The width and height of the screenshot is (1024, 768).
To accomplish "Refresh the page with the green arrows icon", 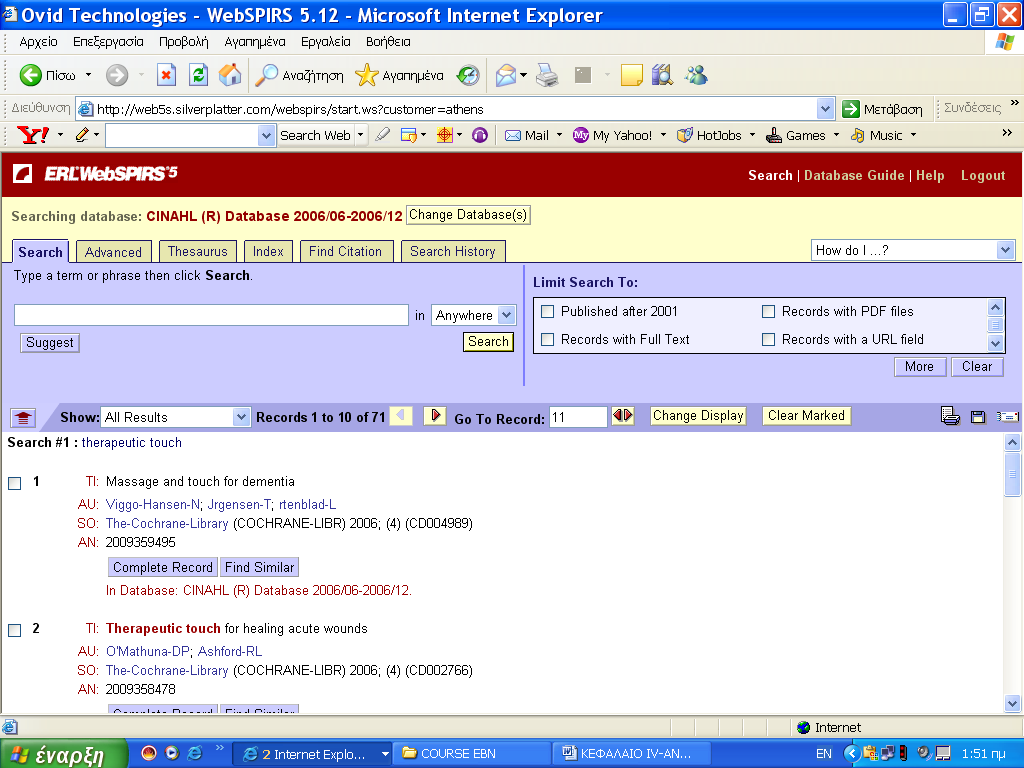I will click(198, 75).
